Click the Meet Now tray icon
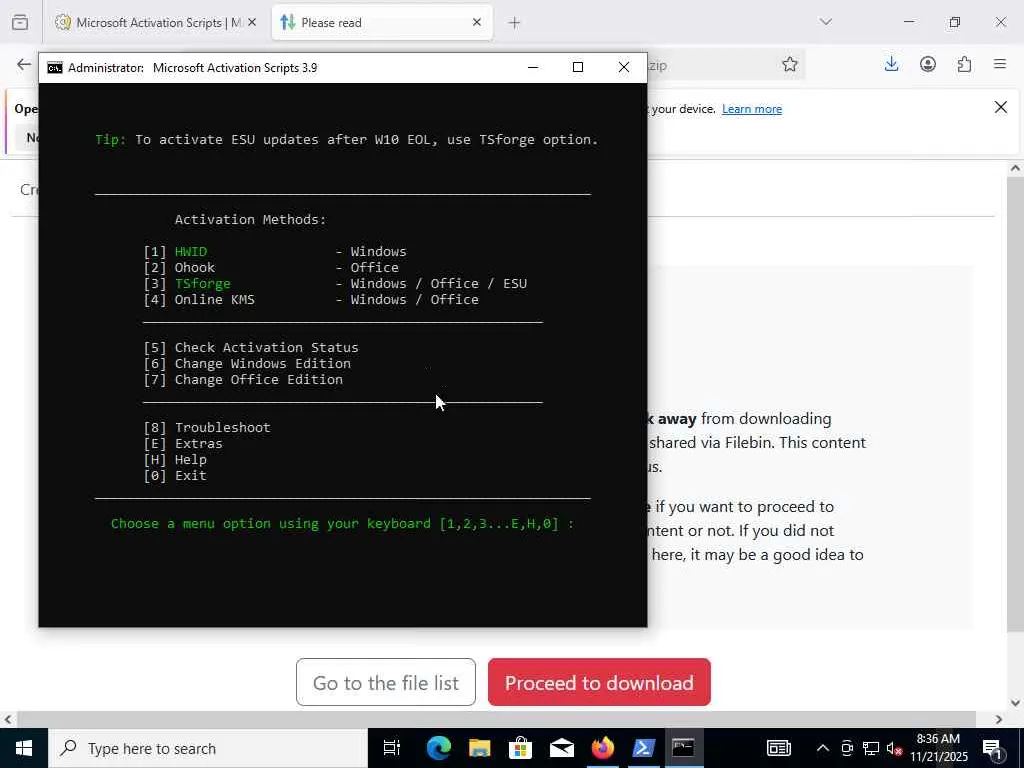This screenshot has width=1024, height=768. coord(847,748)
